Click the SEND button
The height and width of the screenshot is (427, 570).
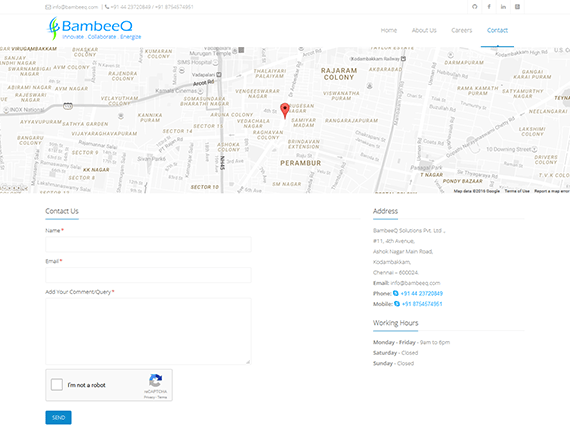[59, 418]
